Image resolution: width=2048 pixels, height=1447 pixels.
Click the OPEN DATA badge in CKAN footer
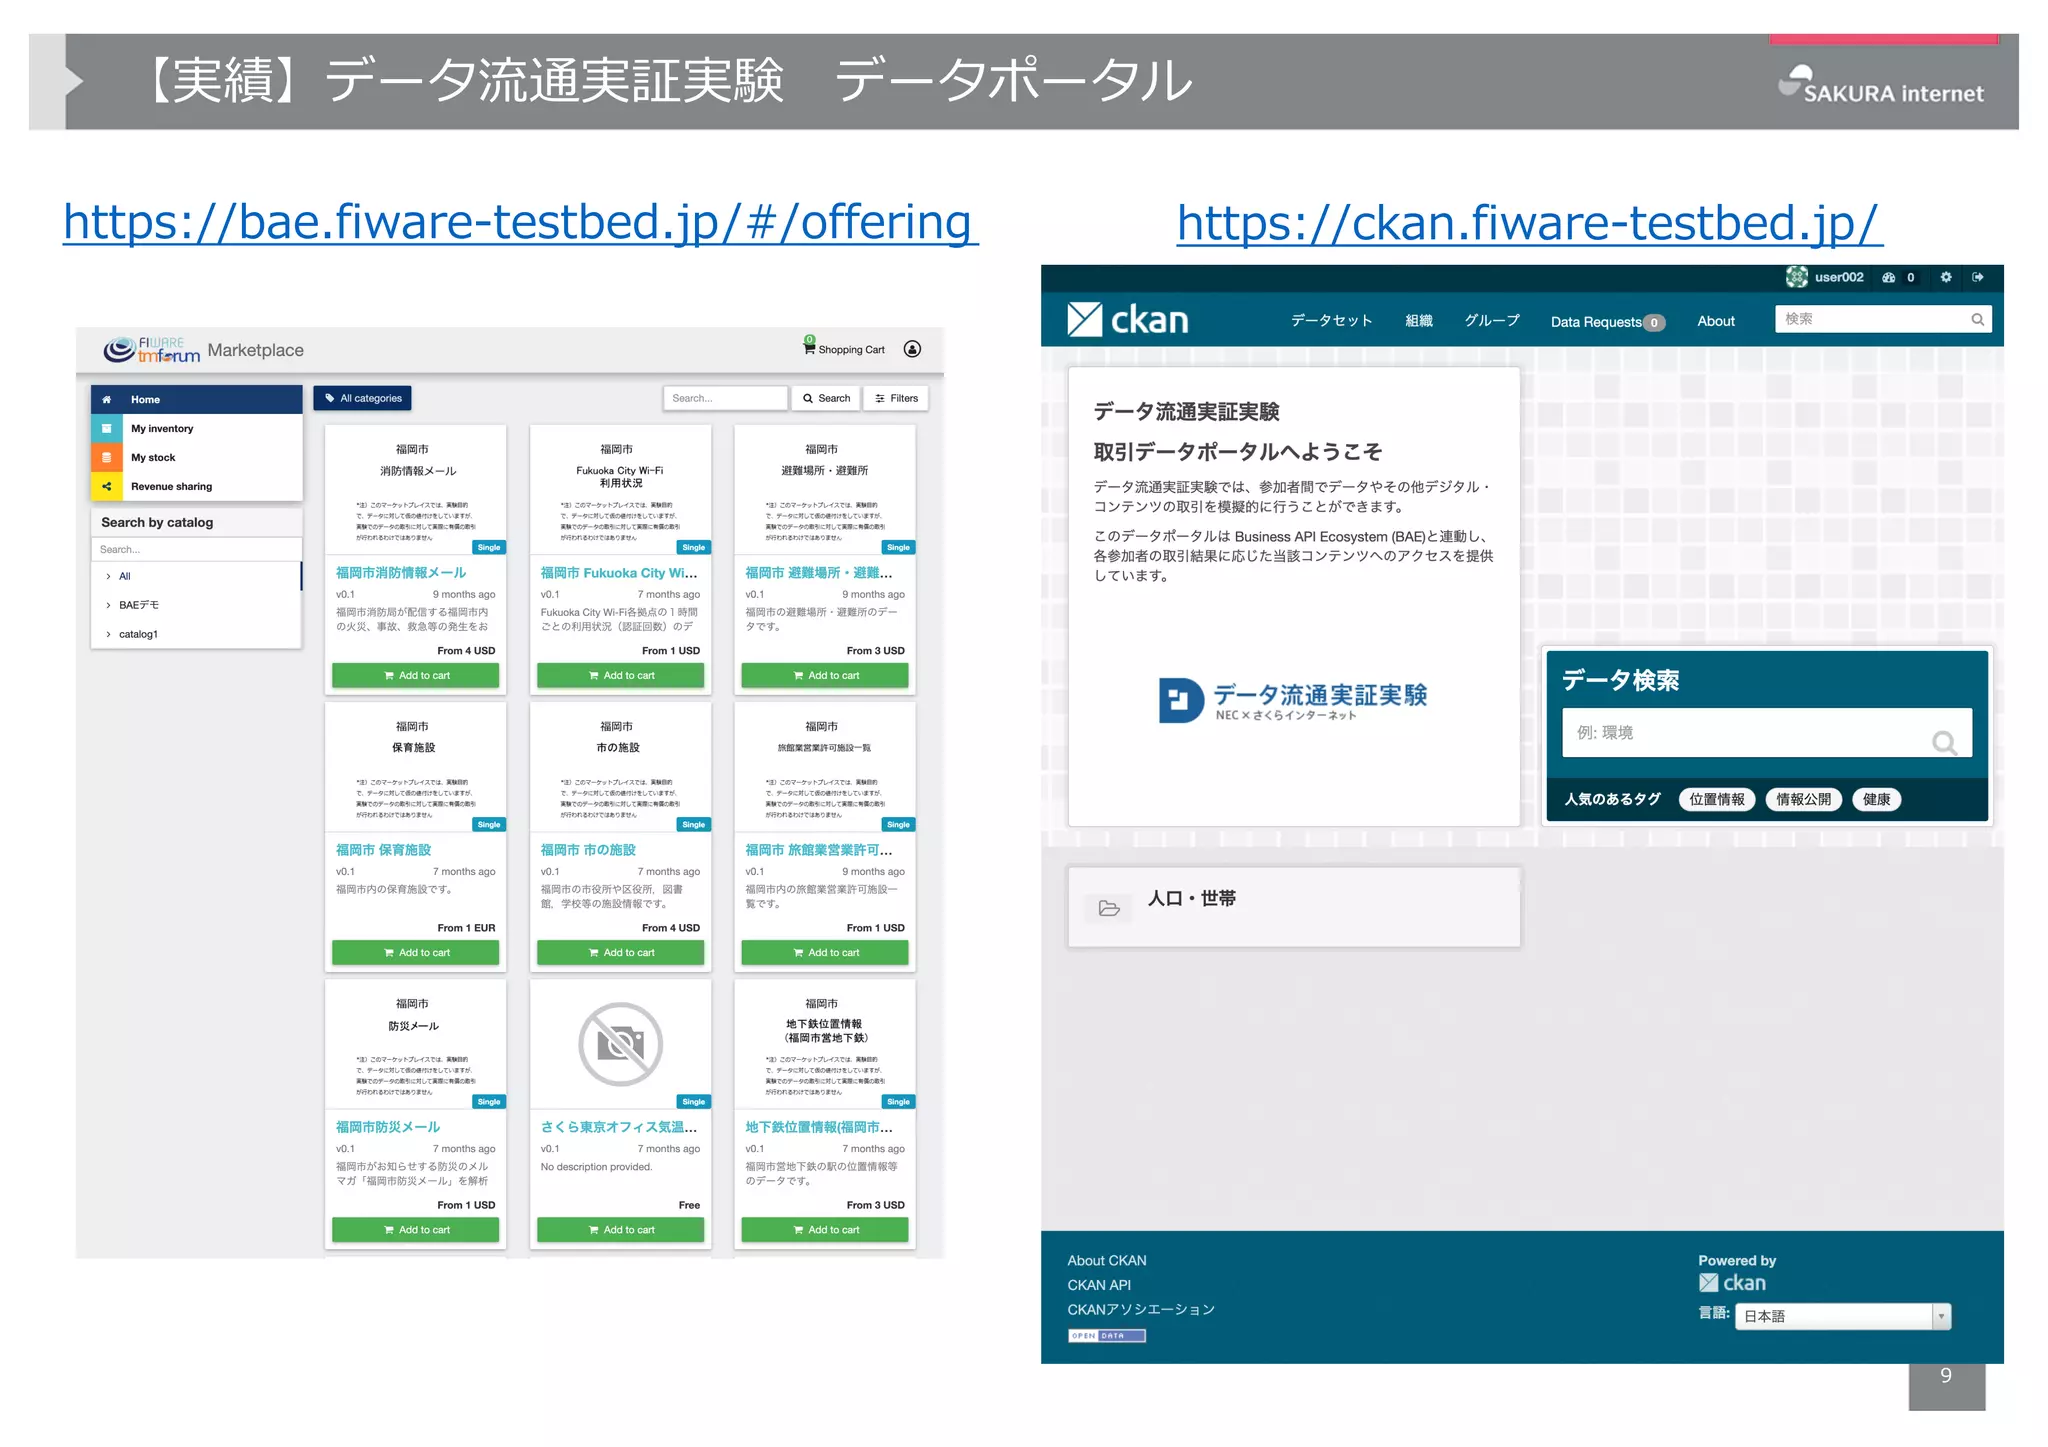coord(1106,1336)
